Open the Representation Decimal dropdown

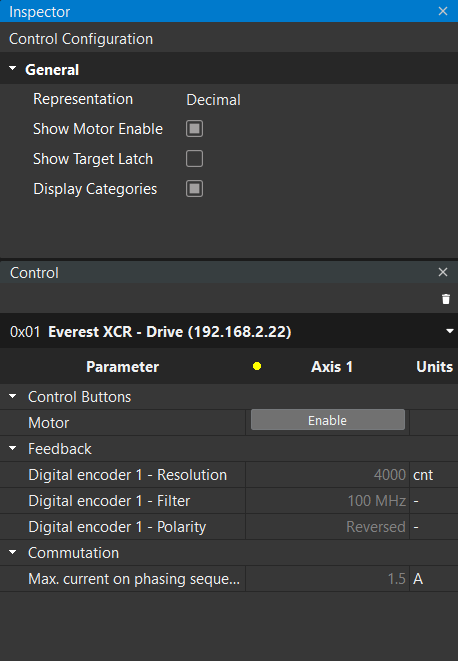click(x=213, y=100)
